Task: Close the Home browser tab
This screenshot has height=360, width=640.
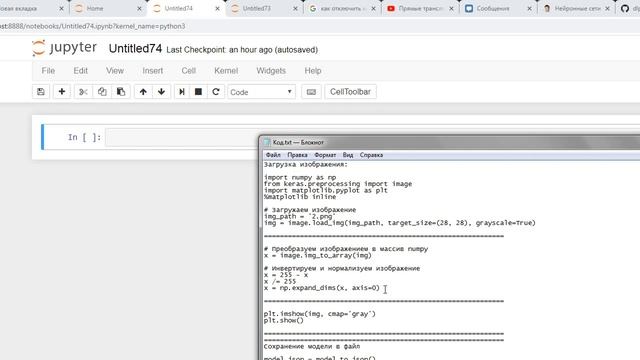Action: click(x=139, y=8)
